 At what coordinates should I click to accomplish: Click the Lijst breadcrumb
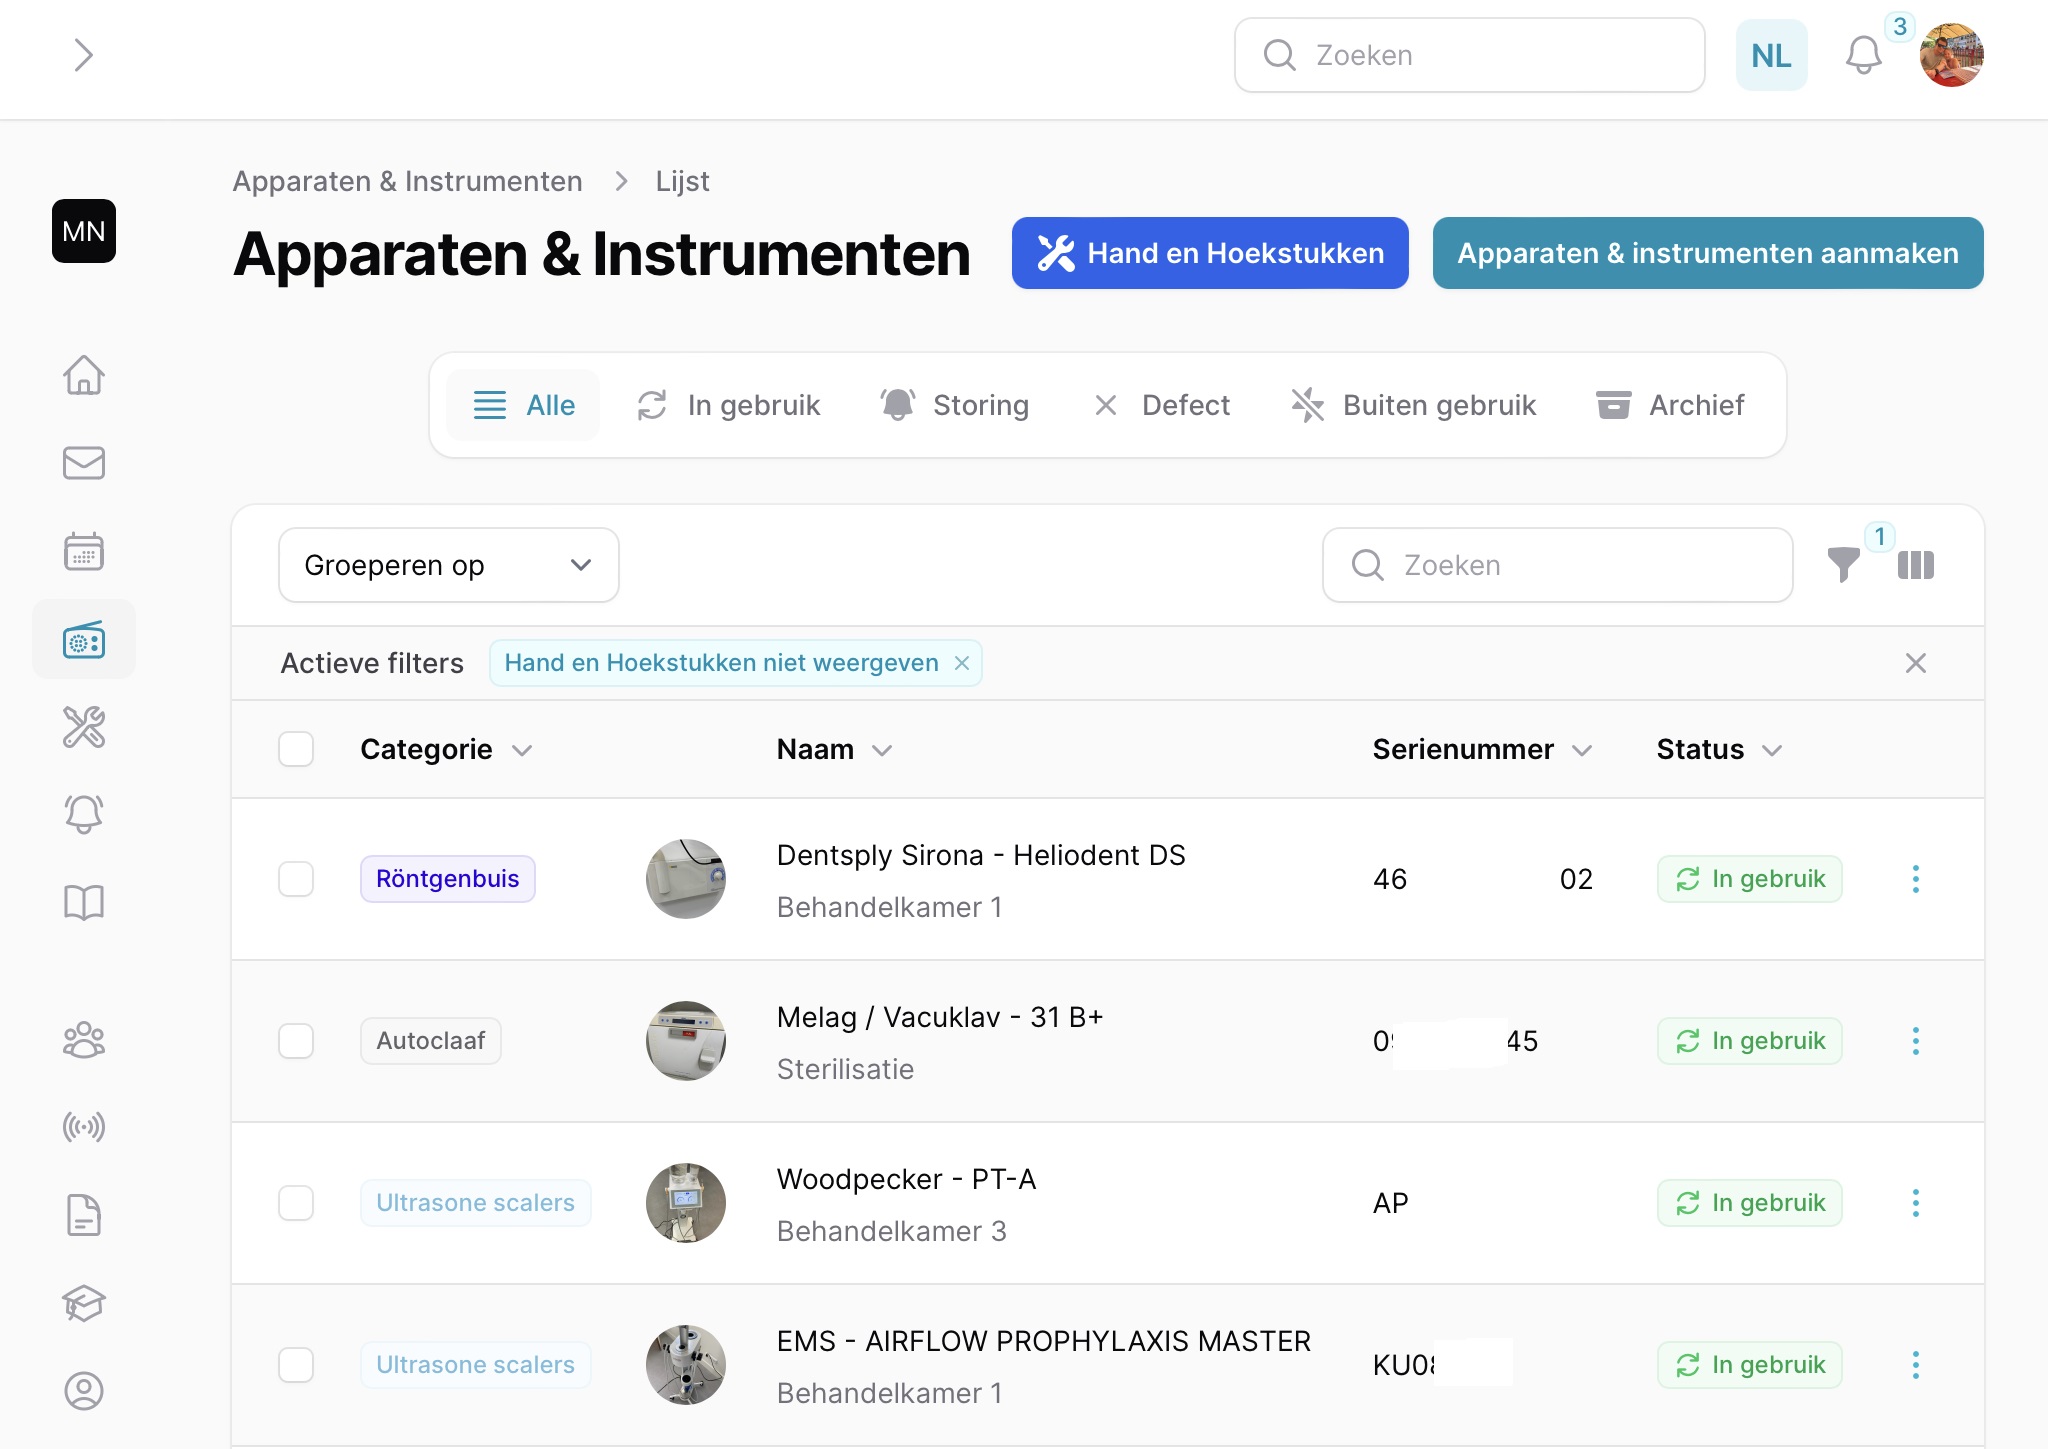[x=682, y=181]
